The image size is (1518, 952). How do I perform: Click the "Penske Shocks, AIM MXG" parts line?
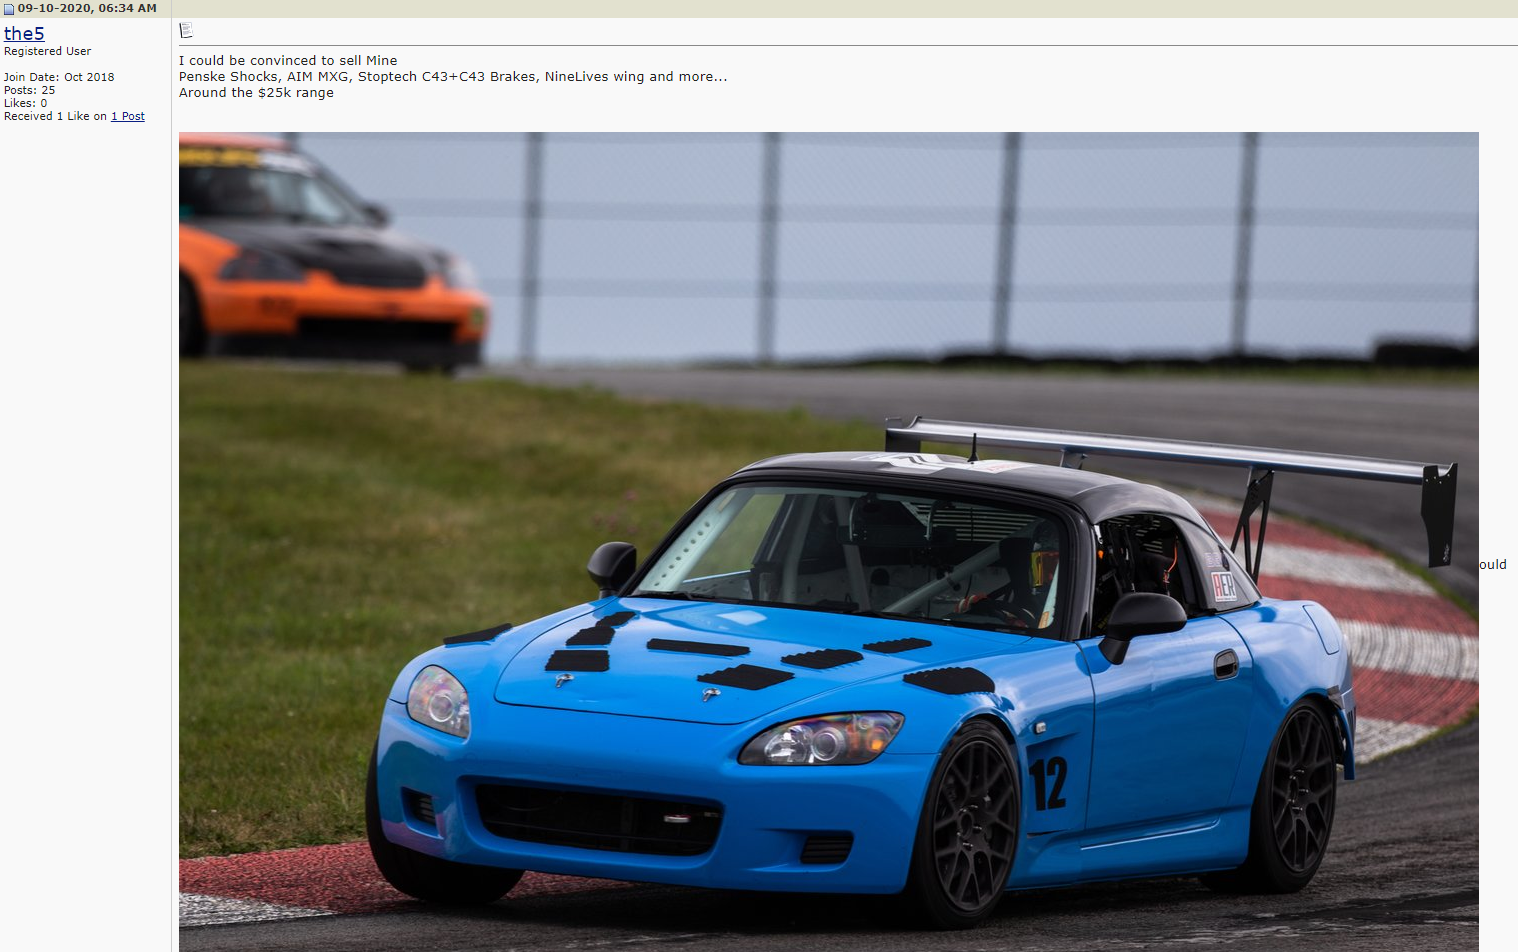[452, 77]
